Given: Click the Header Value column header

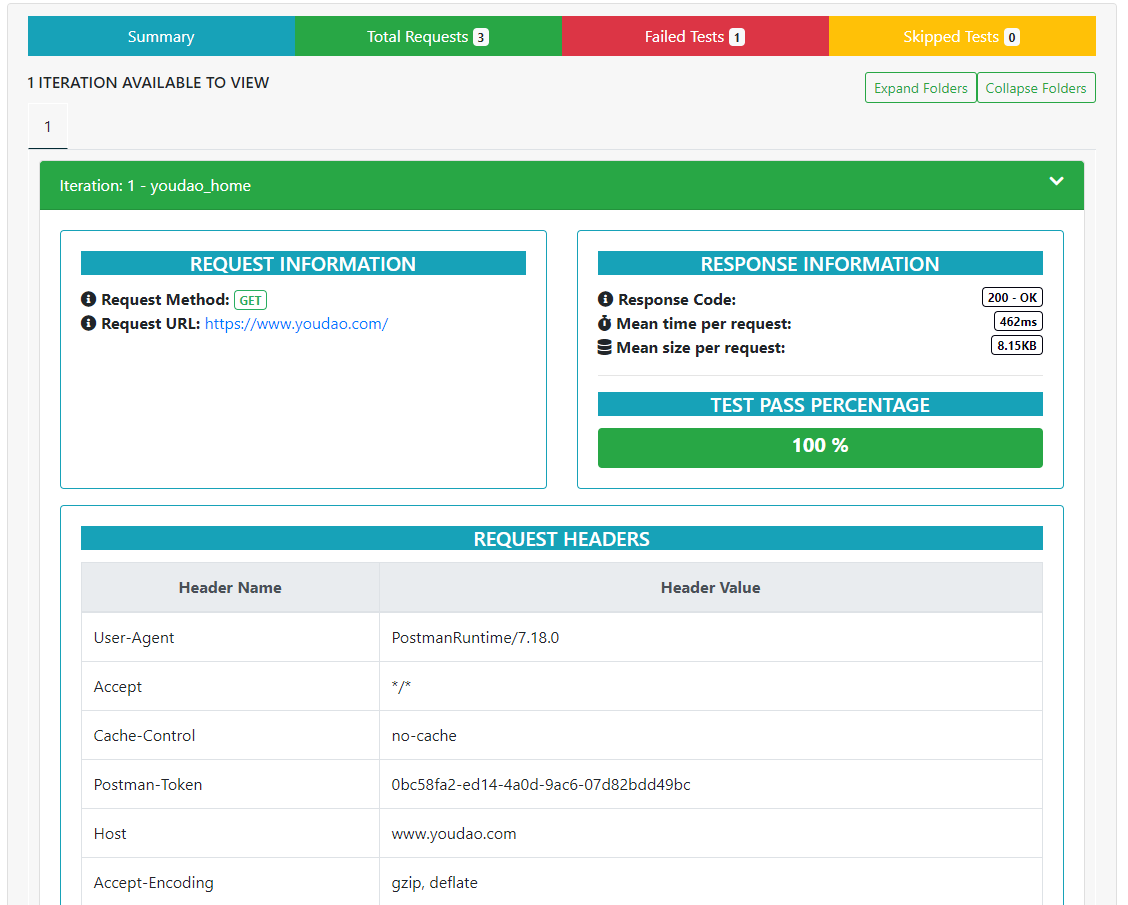Looking at the screenshot, I should (x=711, y=588).
